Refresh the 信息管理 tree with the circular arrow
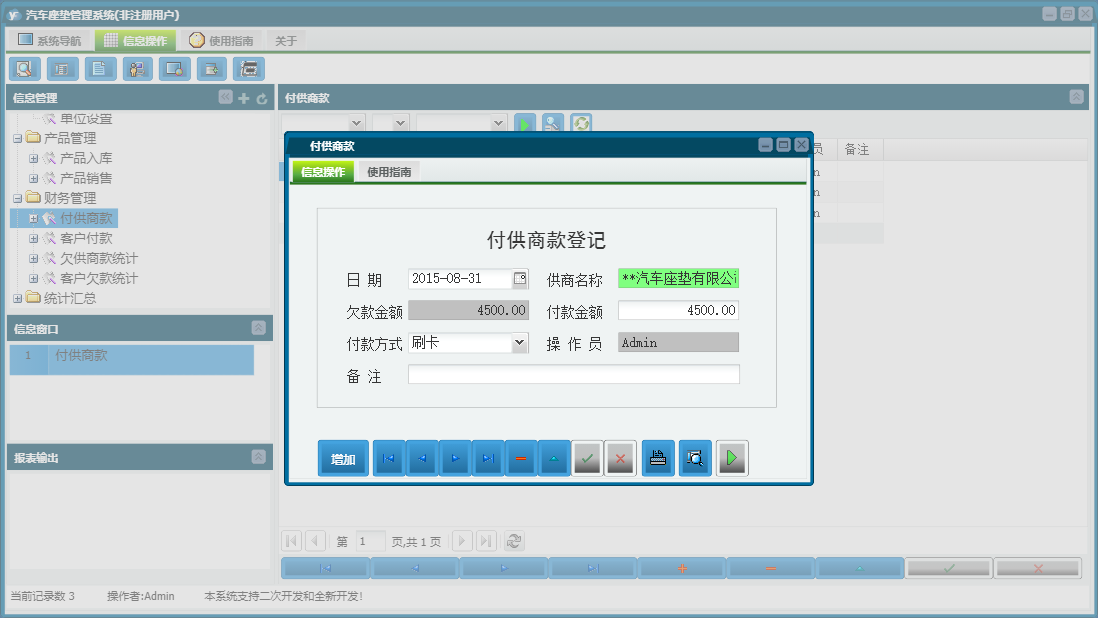The width and height of the screenshot is (1098, 618). click(262, 99)
